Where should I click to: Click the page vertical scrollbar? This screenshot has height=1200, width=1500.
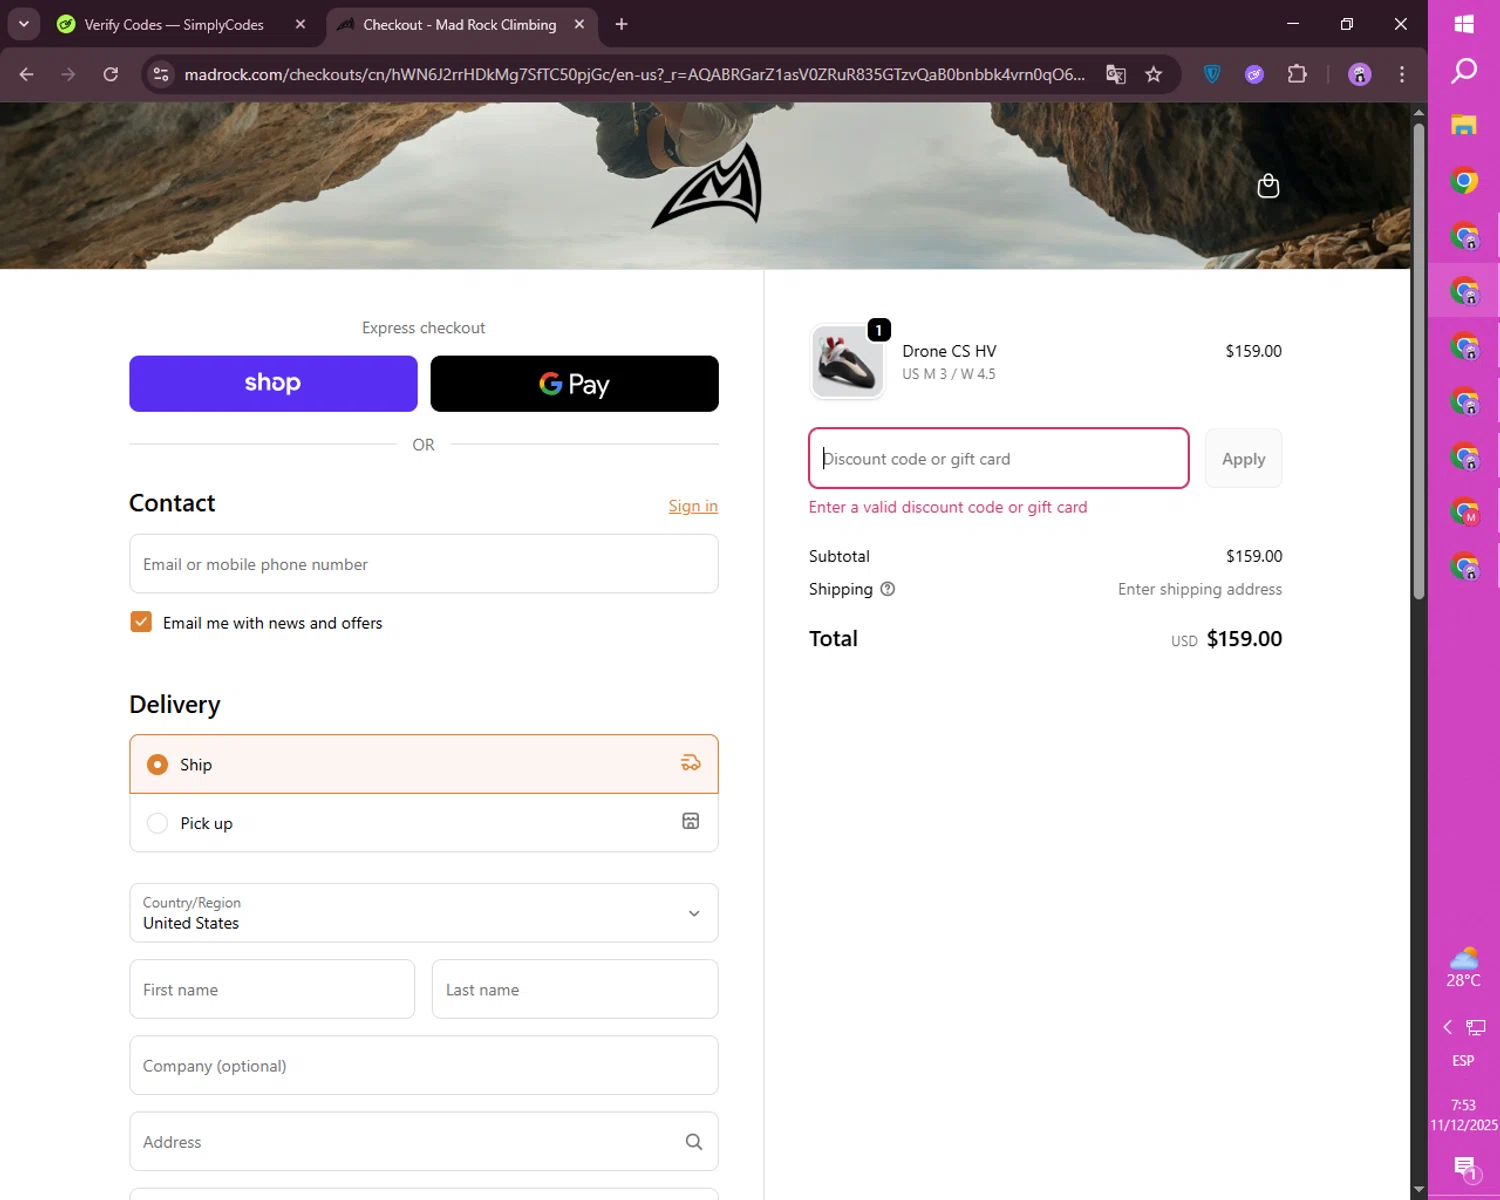click(1418, 360)
